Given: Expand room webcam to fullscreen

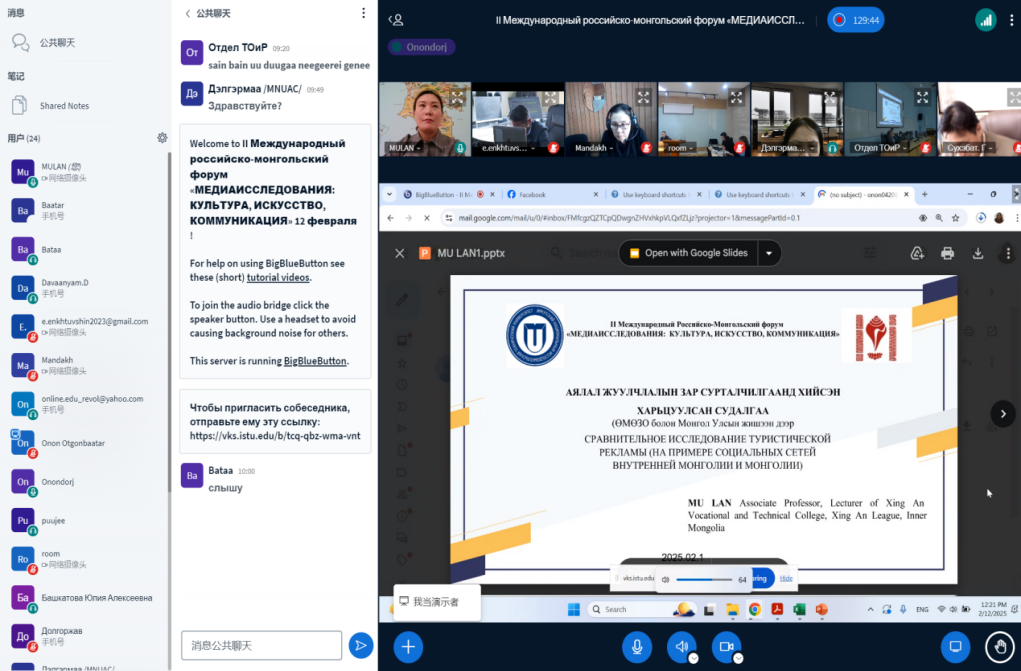Looking at the screenshot, I should [x=736, y=98].
